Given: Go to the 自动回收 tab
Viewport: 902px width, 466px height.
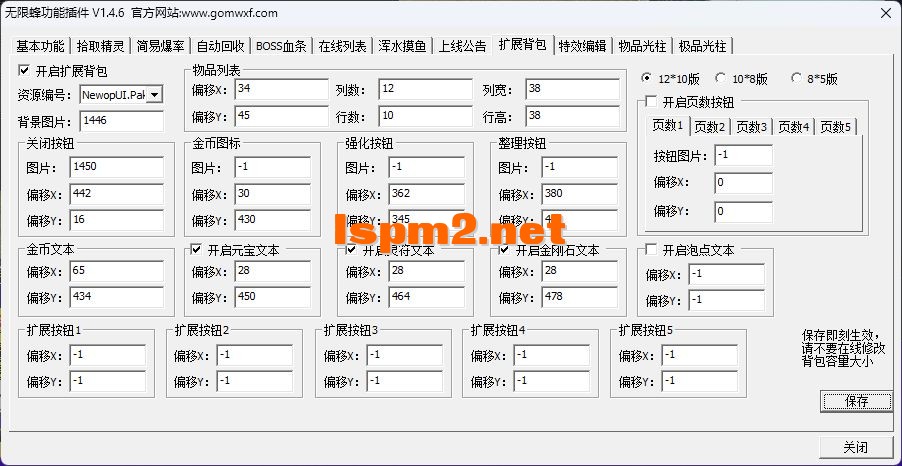Looking at the screenshot, I should [x=220, y=46].
